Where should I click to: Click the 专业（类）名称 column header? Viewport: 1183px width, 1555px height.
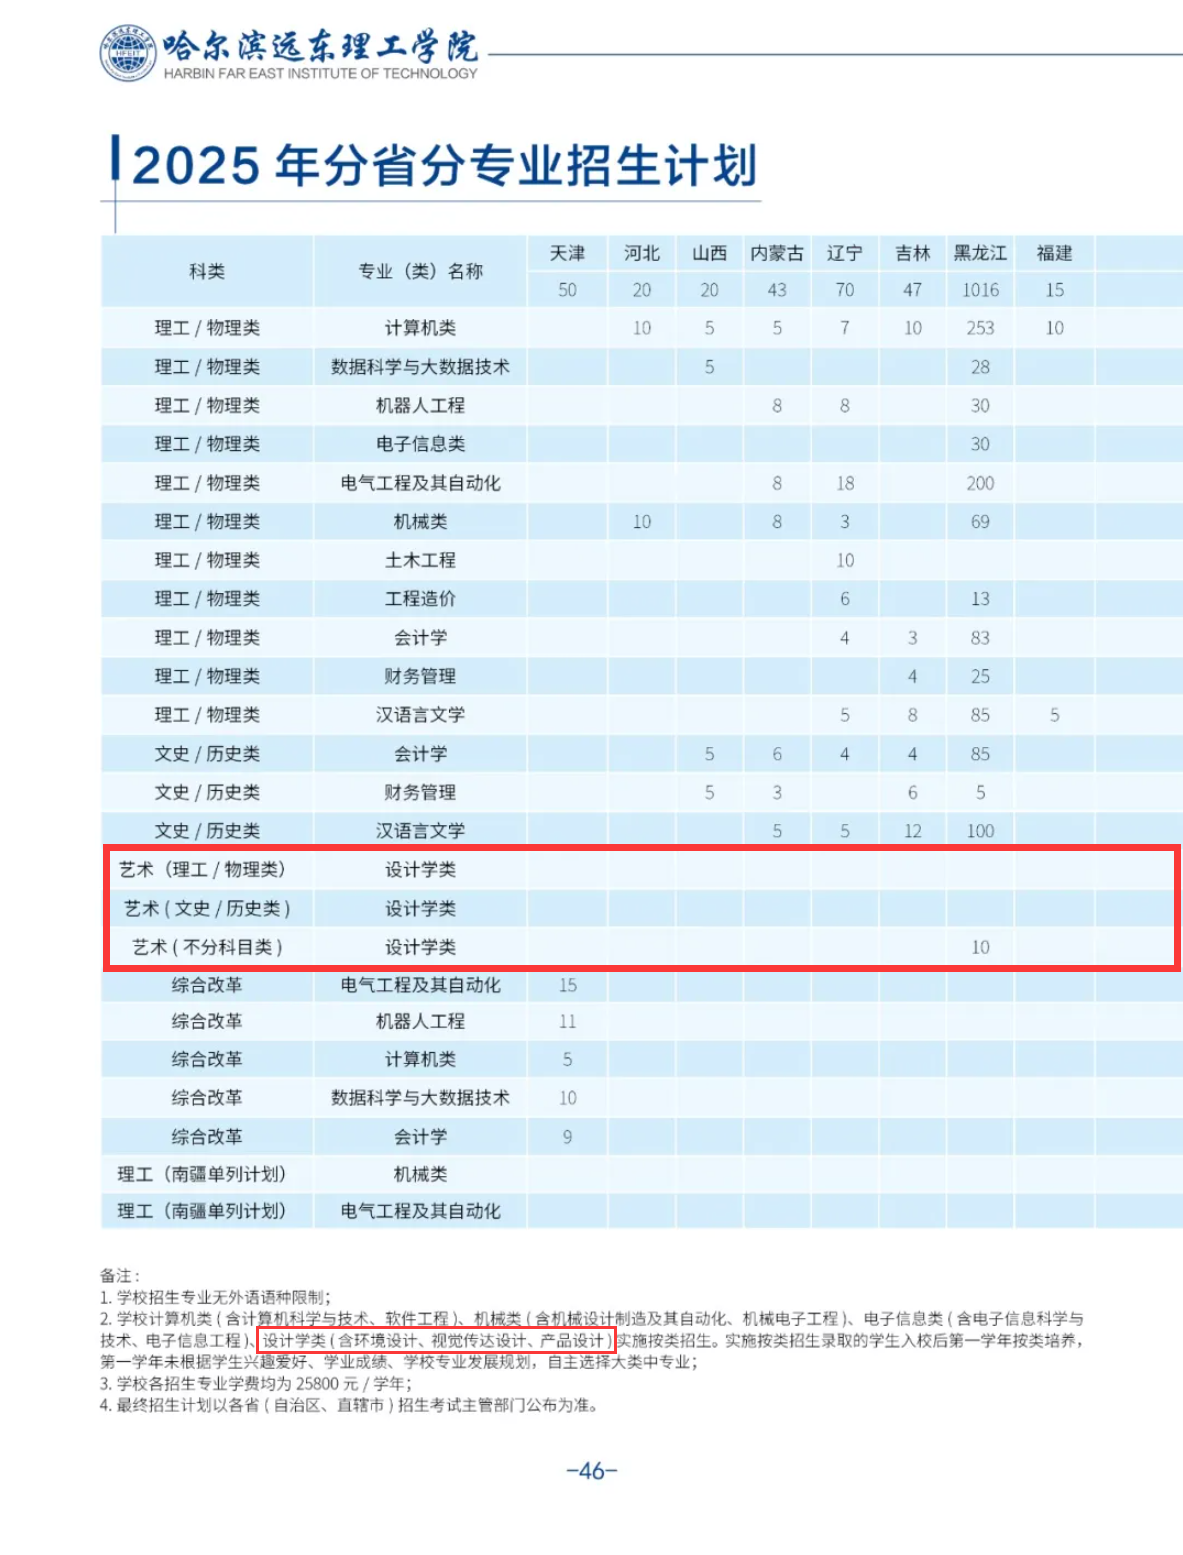point(420,271)
